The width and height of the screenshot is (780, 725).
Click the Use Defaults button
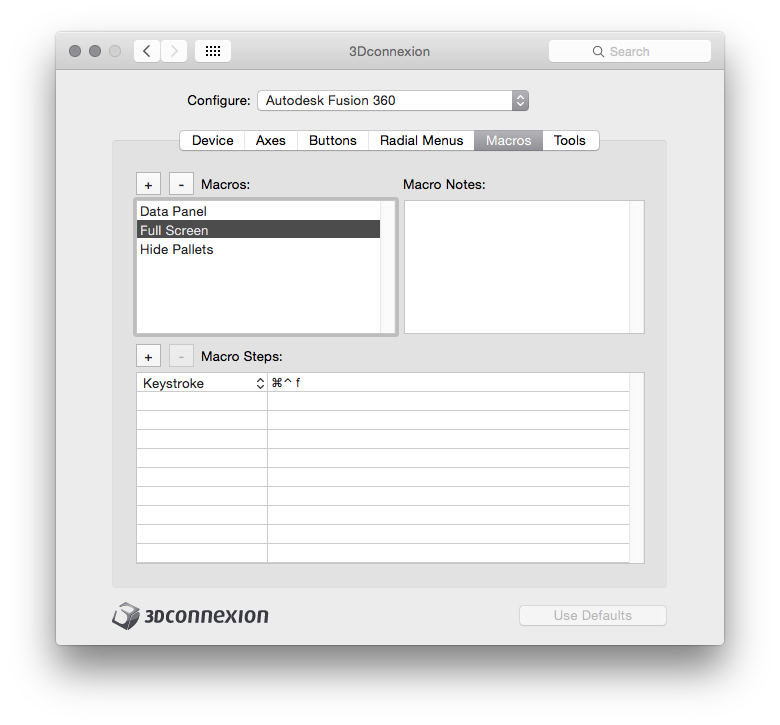593,616
